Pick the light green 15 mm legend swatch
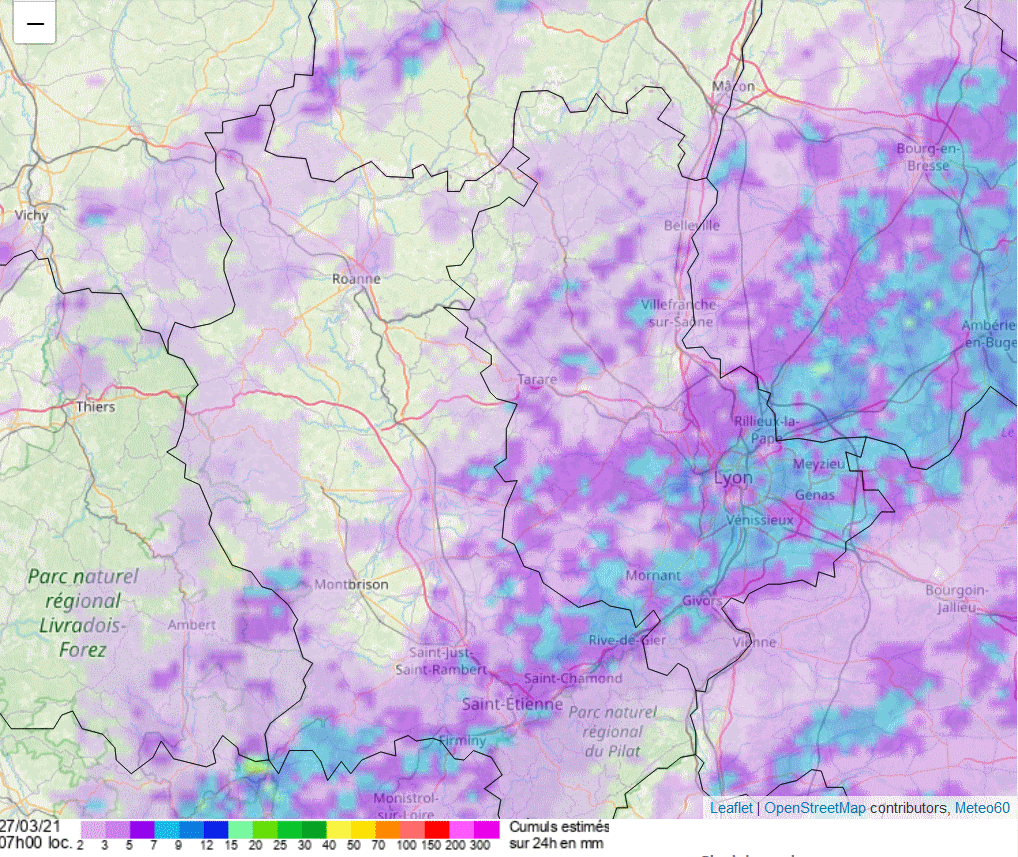The height and width of the screenshot is (857, 1018). point(240,830)
